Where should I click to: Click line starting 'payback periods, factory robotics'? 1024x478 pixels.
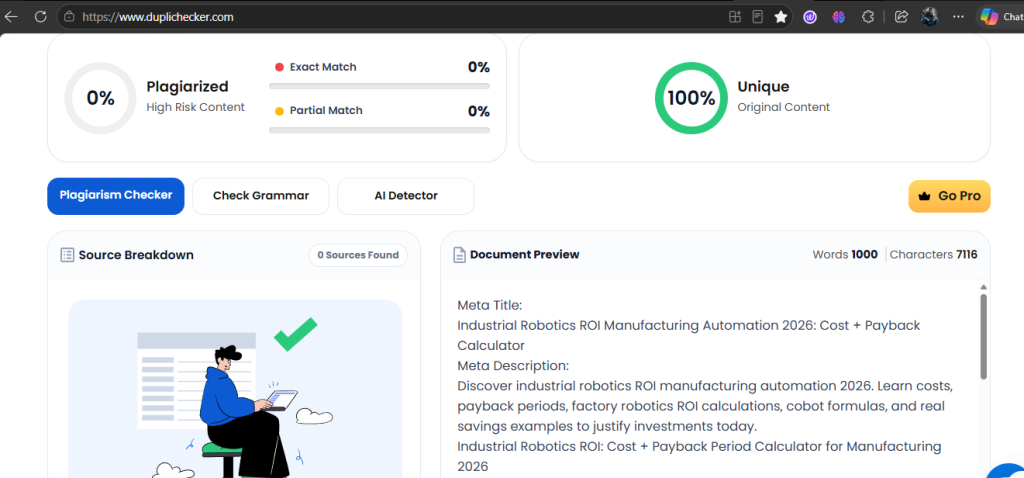coord(701,406)
